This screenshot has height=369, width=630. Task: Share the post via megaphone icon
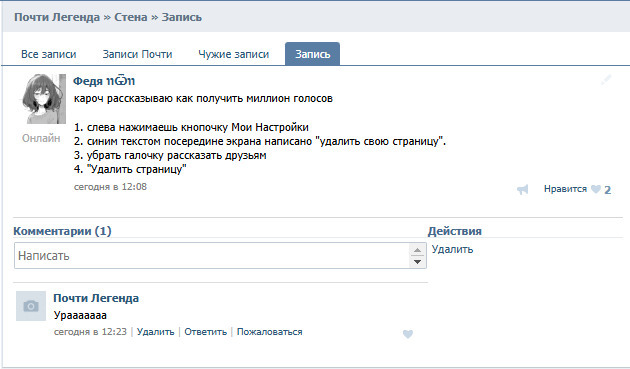(x=522, y=189)
